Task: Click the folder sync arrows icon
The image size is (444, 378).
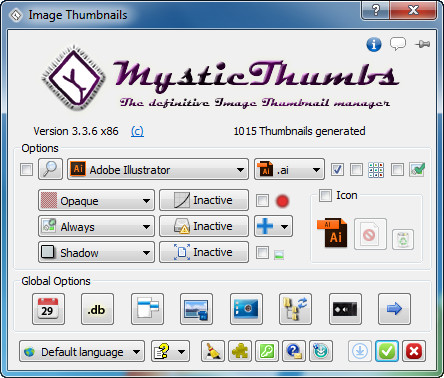Action: point(295,309)
